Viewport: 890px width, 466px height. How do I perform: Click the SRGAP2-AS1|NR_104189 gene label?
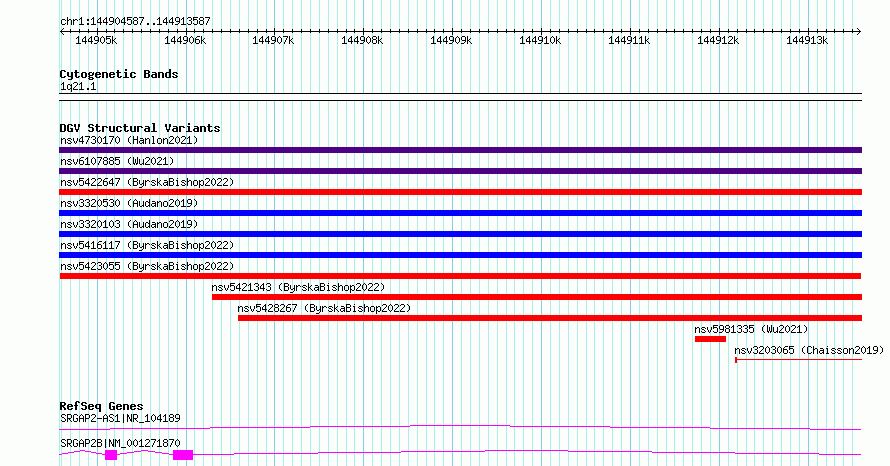pos(120,418)
